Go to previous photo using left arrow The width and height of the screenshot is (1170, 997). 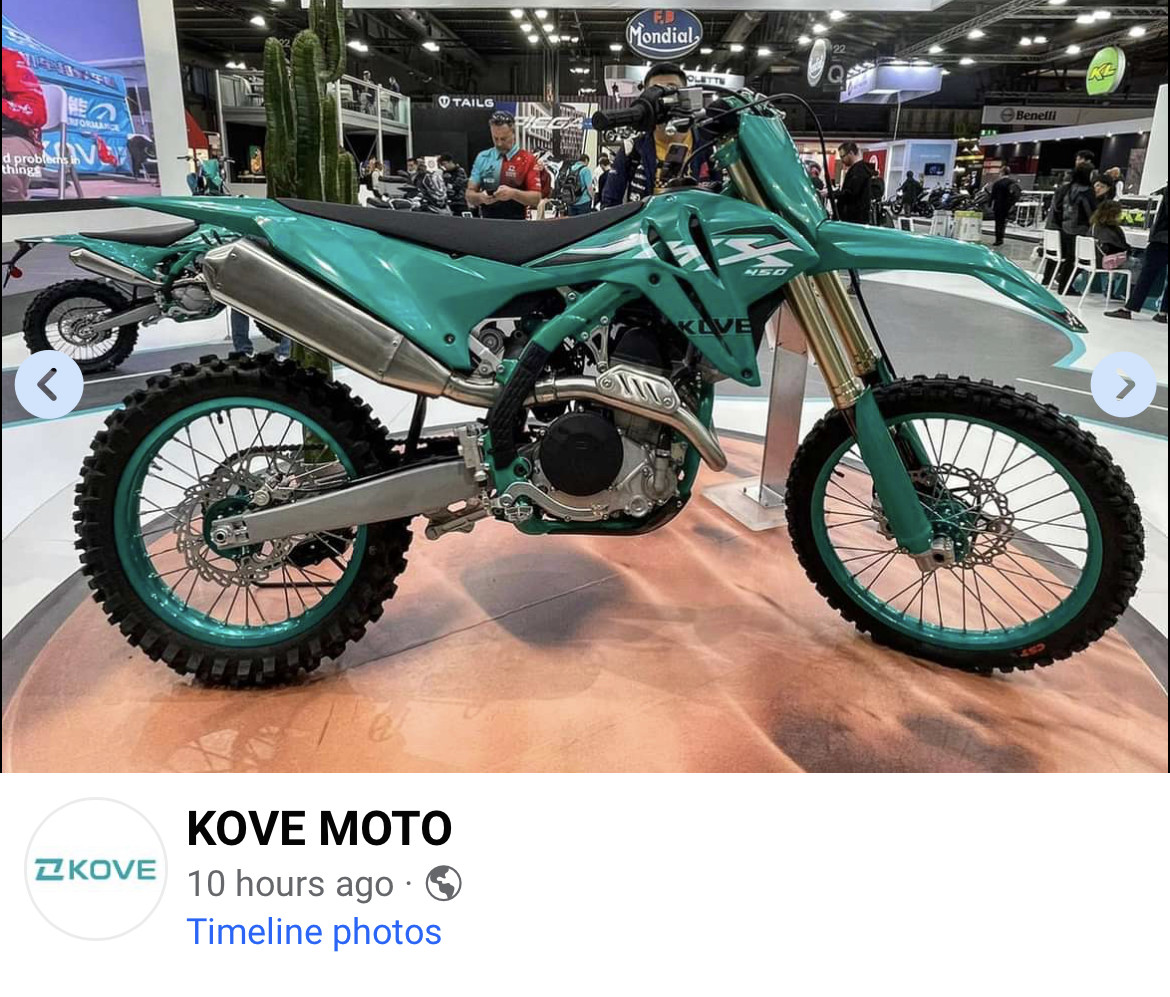pyautogui.click(x=49, y=384)
